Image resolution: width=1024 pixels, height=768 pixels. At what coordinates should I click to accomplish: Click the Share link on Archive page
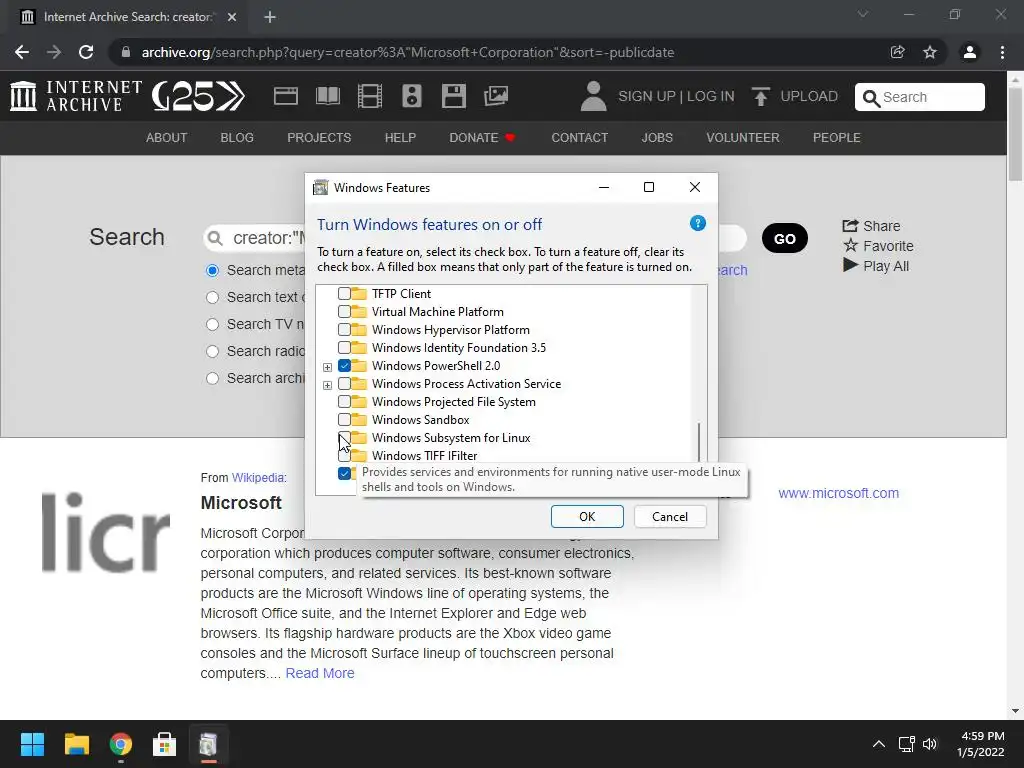(871, 226)
